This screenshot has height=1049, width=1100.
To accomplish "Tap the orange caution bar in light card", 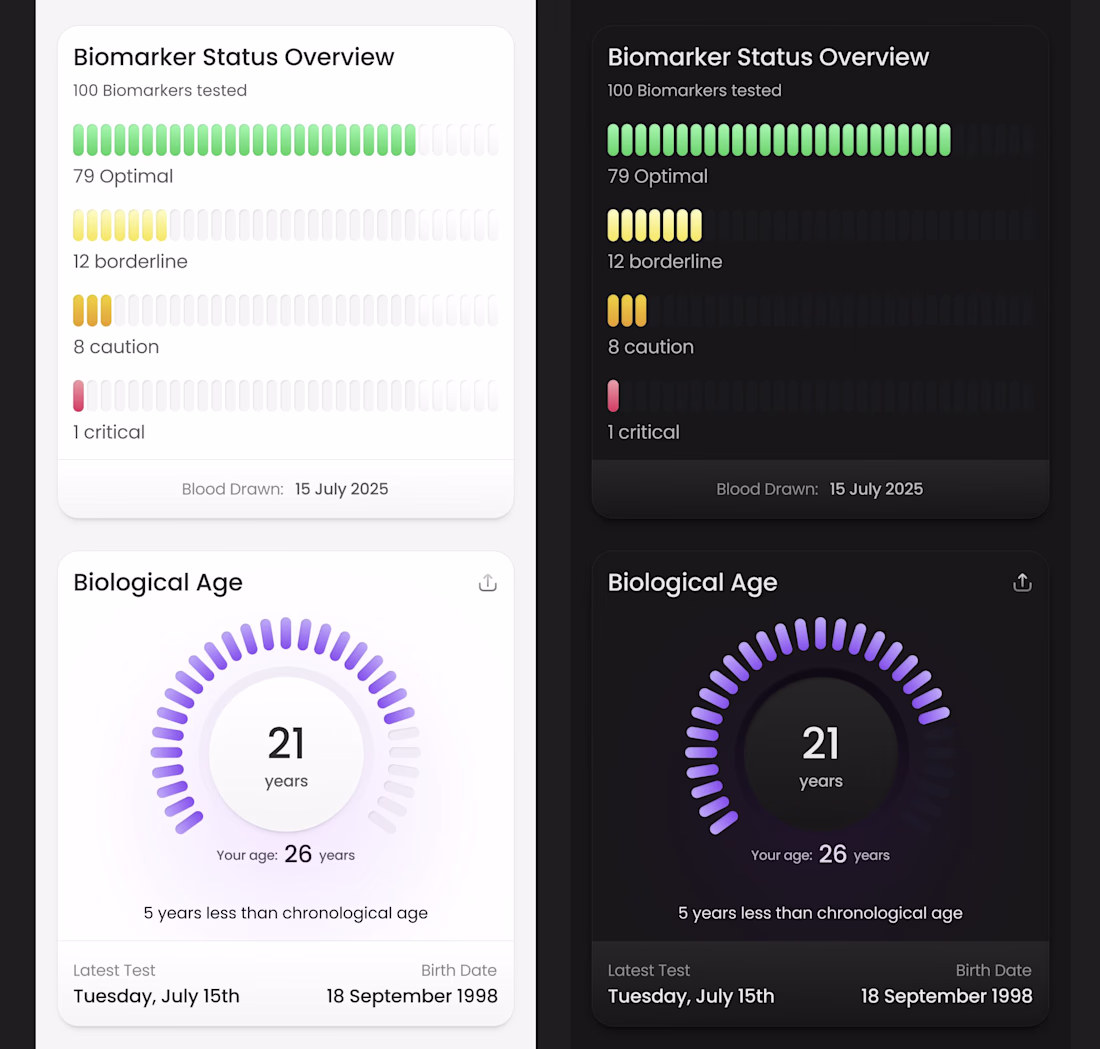I will [x=92, y=310].
